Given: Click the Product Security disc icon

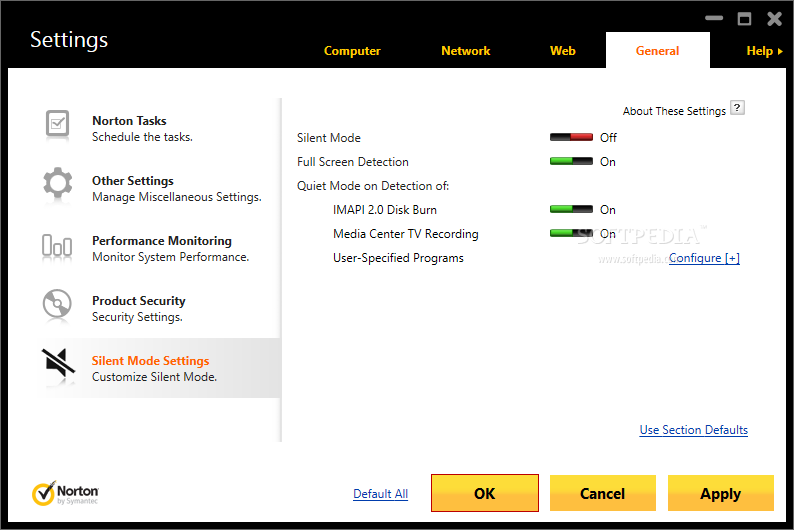Looking at the screenshot, I should coord(57,304).
